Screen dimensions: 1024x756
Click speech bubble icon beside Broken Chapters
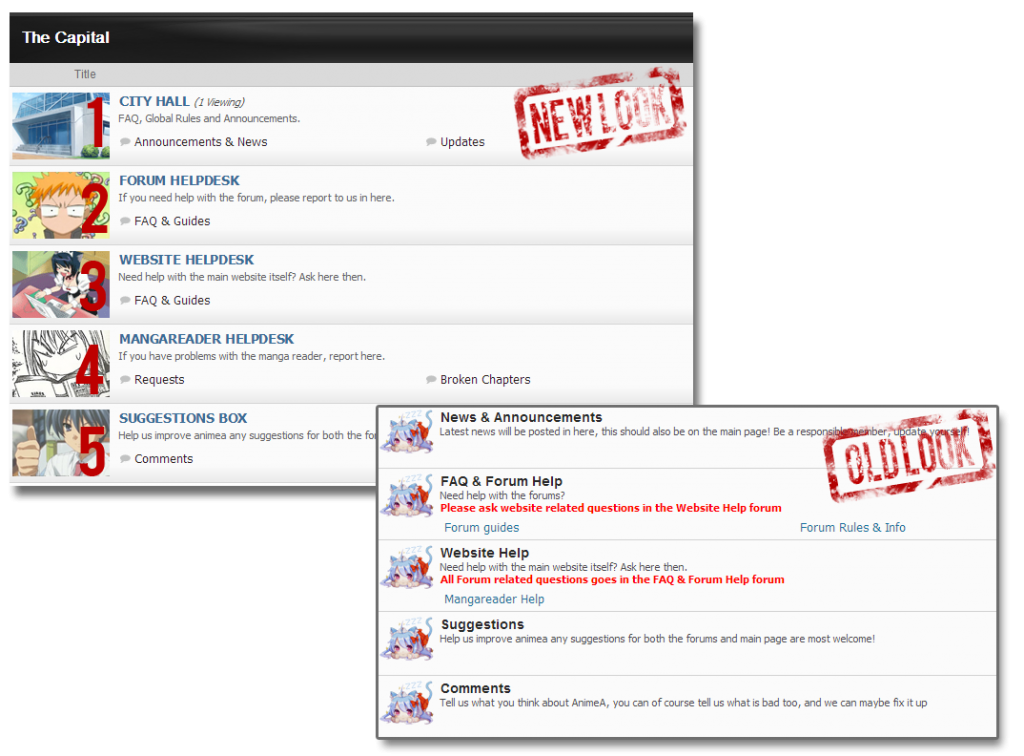pos(431,380)
